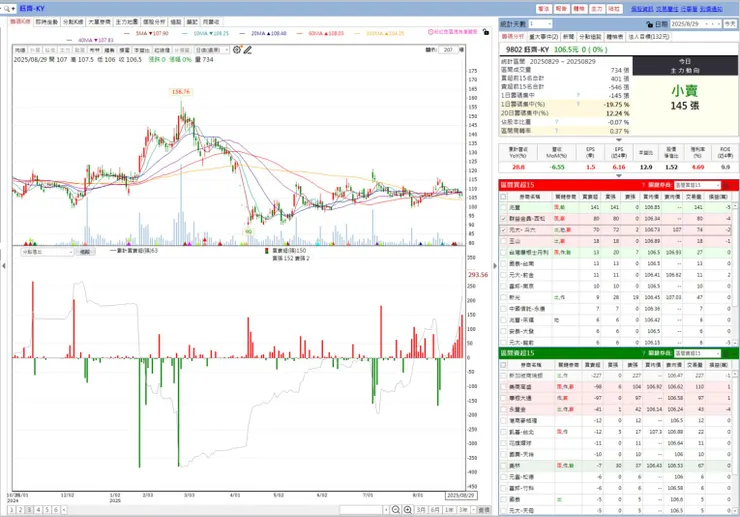Click the 207 field next to 顯示
This screenshot has width=740, height=517.
(x=448, y=50)
